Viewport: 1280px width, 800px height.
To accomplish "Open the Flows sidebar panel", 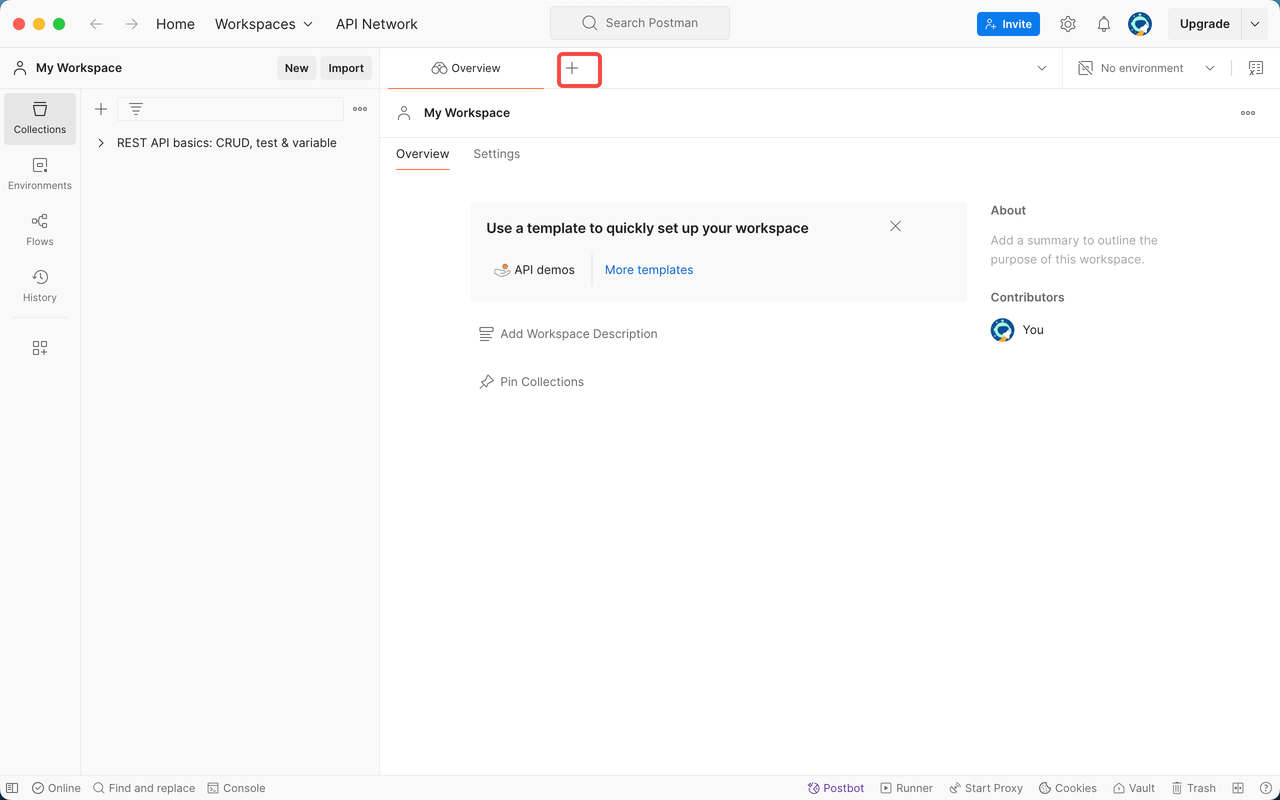I will [40, 230].
